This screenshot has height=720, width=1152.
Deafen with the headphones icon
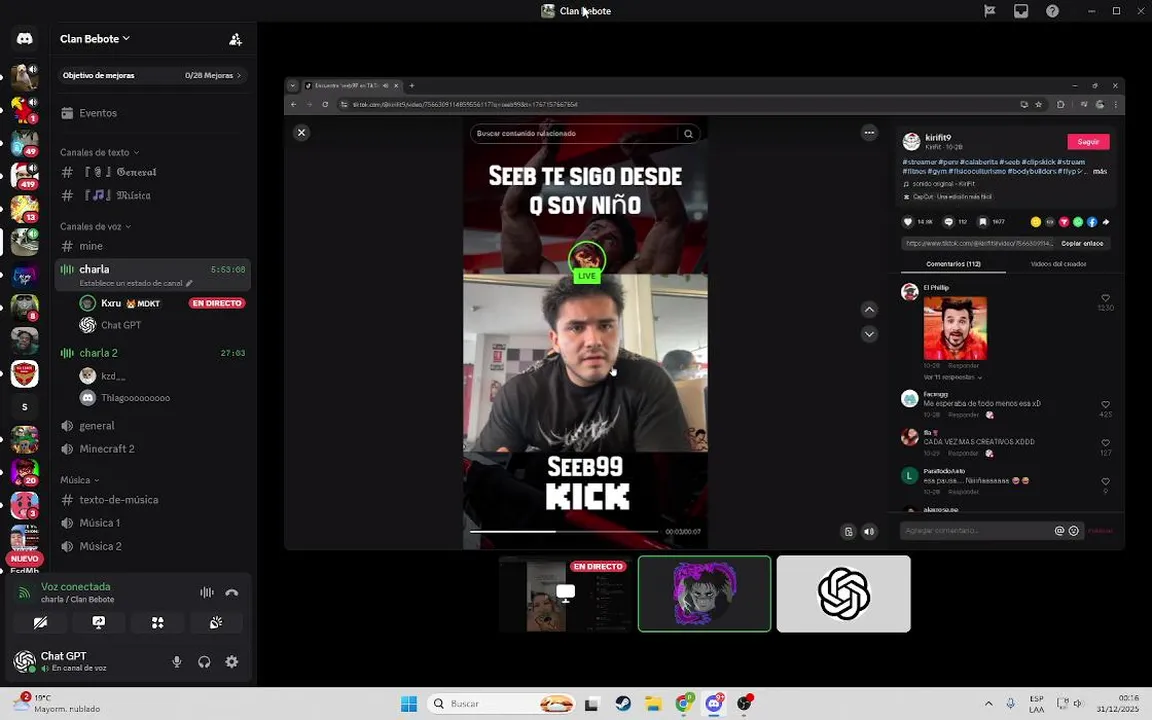(204, 662)
